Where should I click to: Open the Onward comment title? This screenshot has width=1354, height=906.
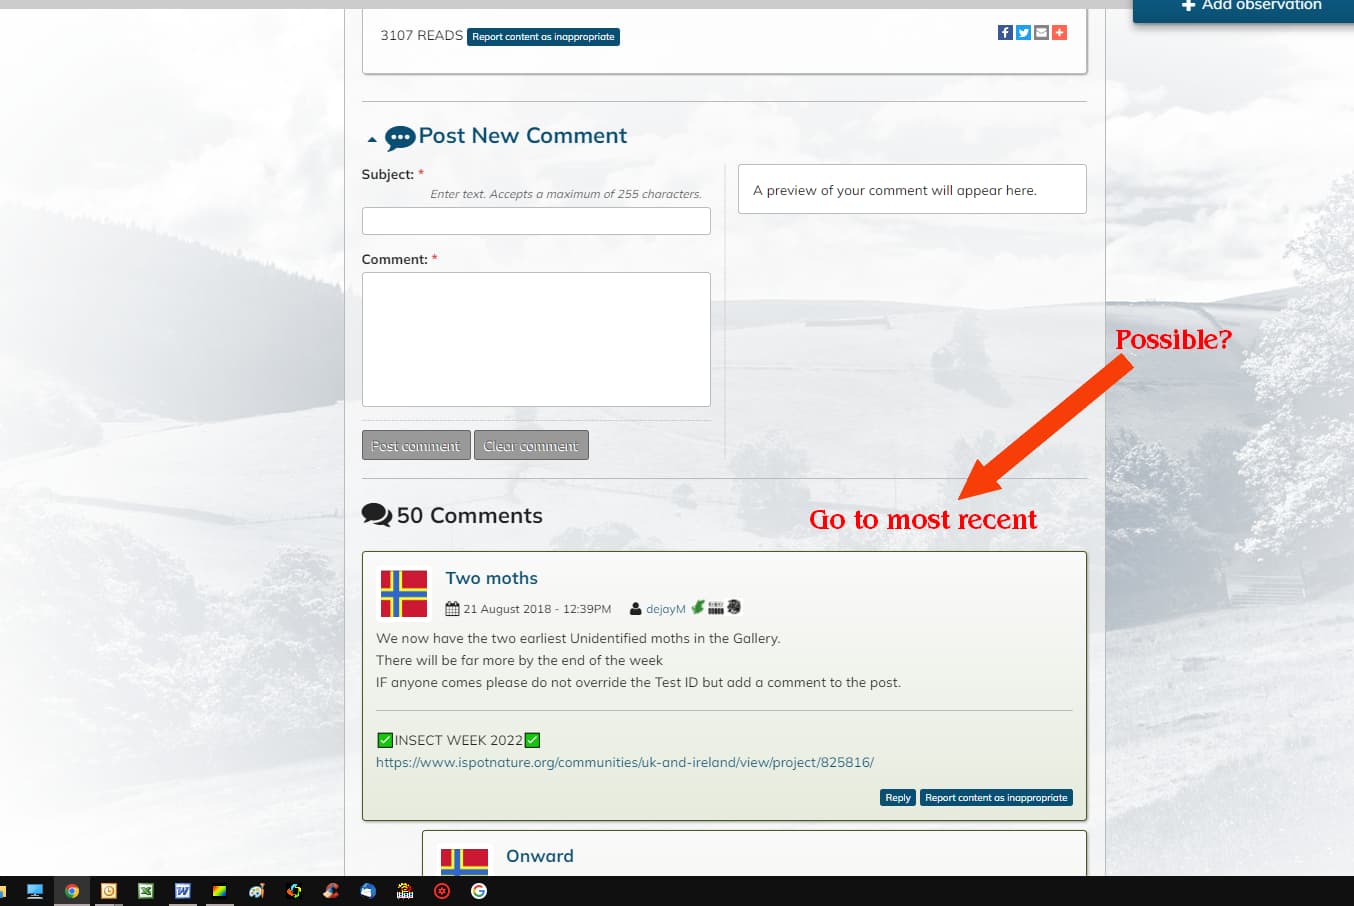540,856
